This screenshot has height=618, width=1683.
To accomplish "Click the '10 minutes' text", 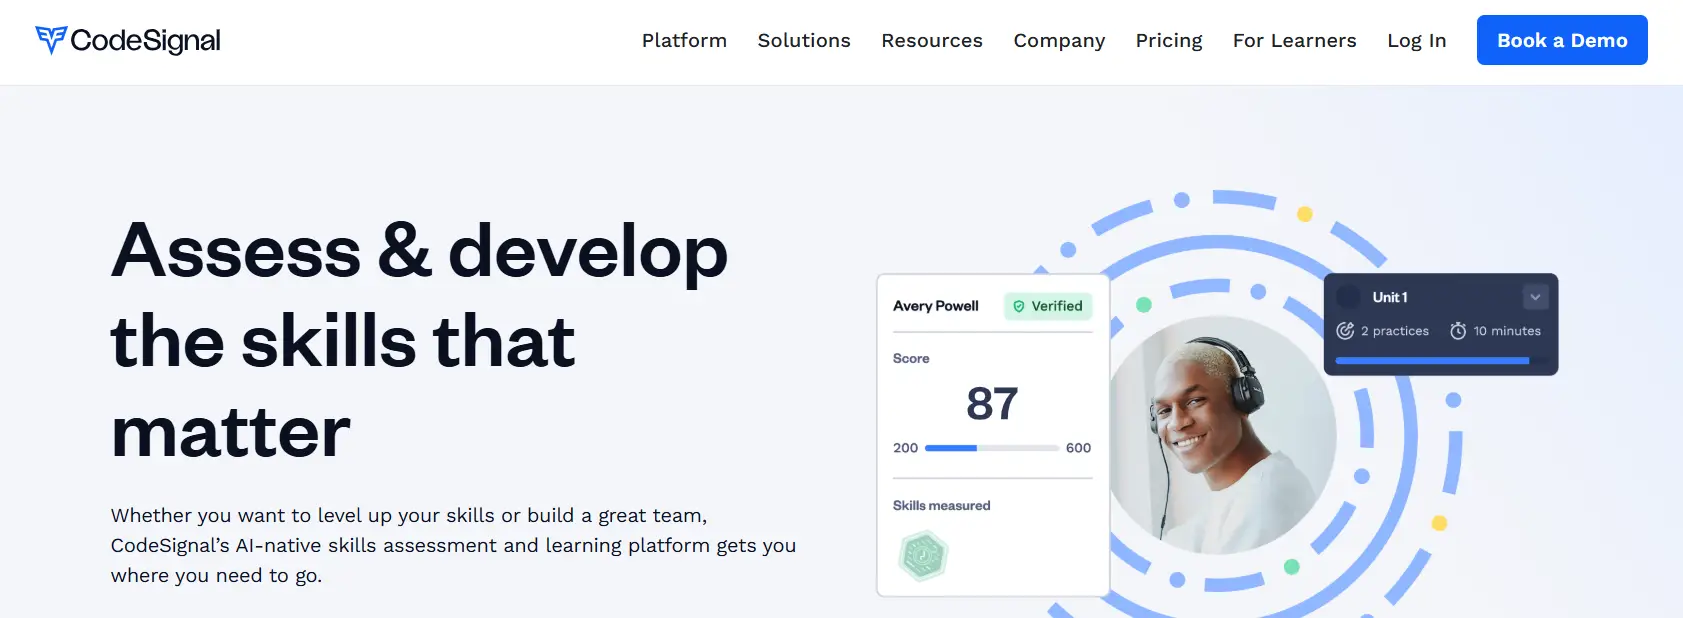I will pyautogui.click(x=1507, y=331).
